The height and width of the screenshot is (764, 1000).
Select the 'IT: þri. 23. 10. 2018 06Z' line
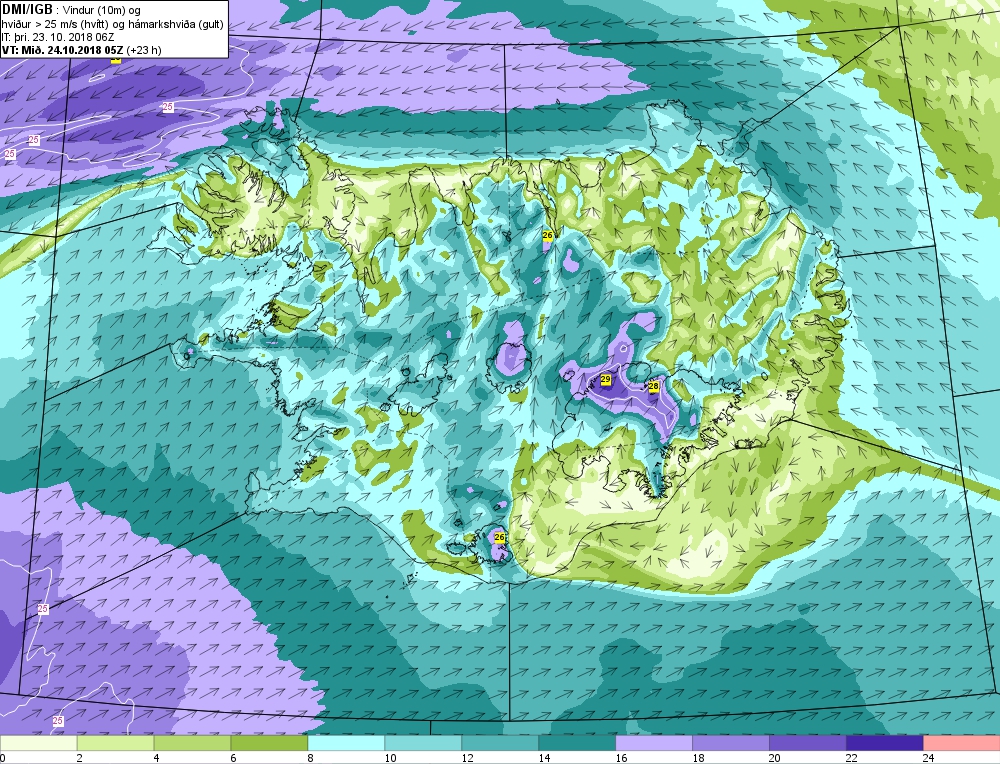click(58, 37)
